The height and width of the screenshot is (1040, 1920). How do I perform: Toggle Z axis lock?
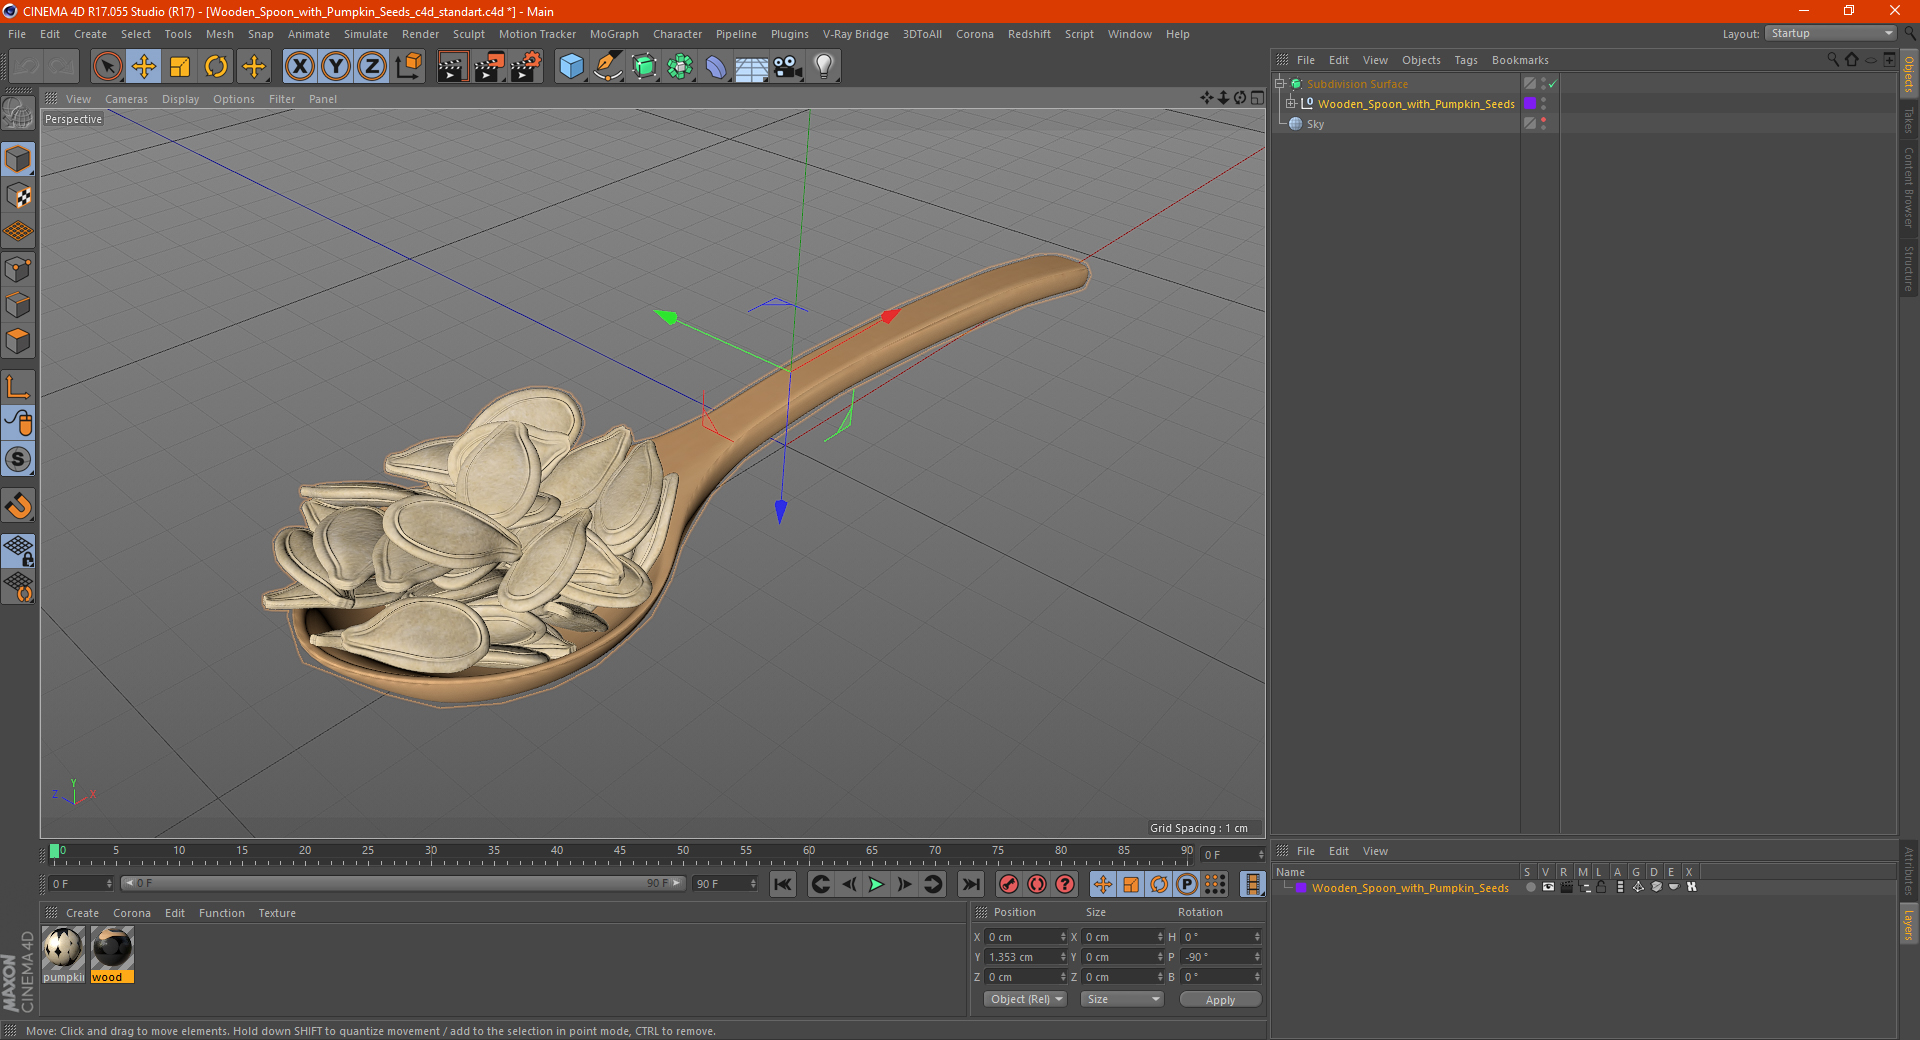click(x=372, y=67)
